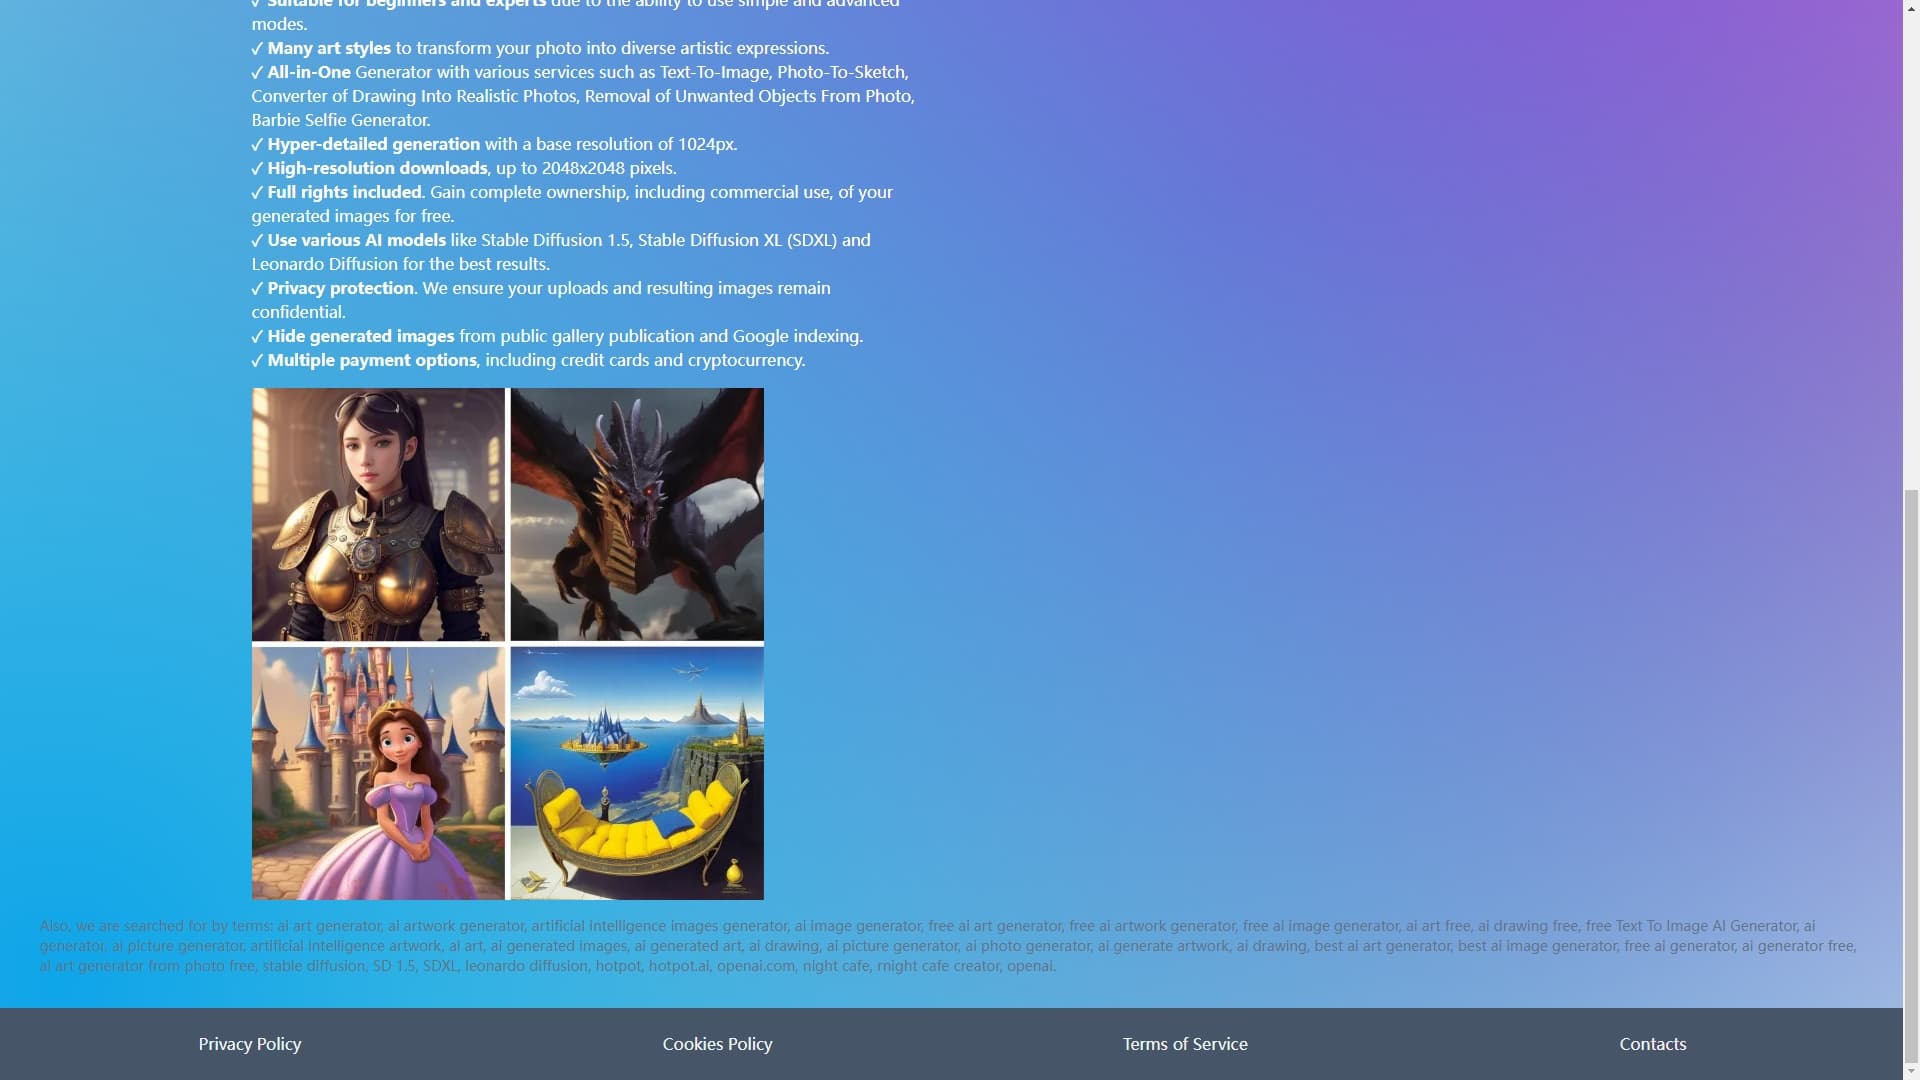The width and height of the screenshot is (1920, 1080).
Task: Click the armored woman sample image
Action: coord(378,514)
